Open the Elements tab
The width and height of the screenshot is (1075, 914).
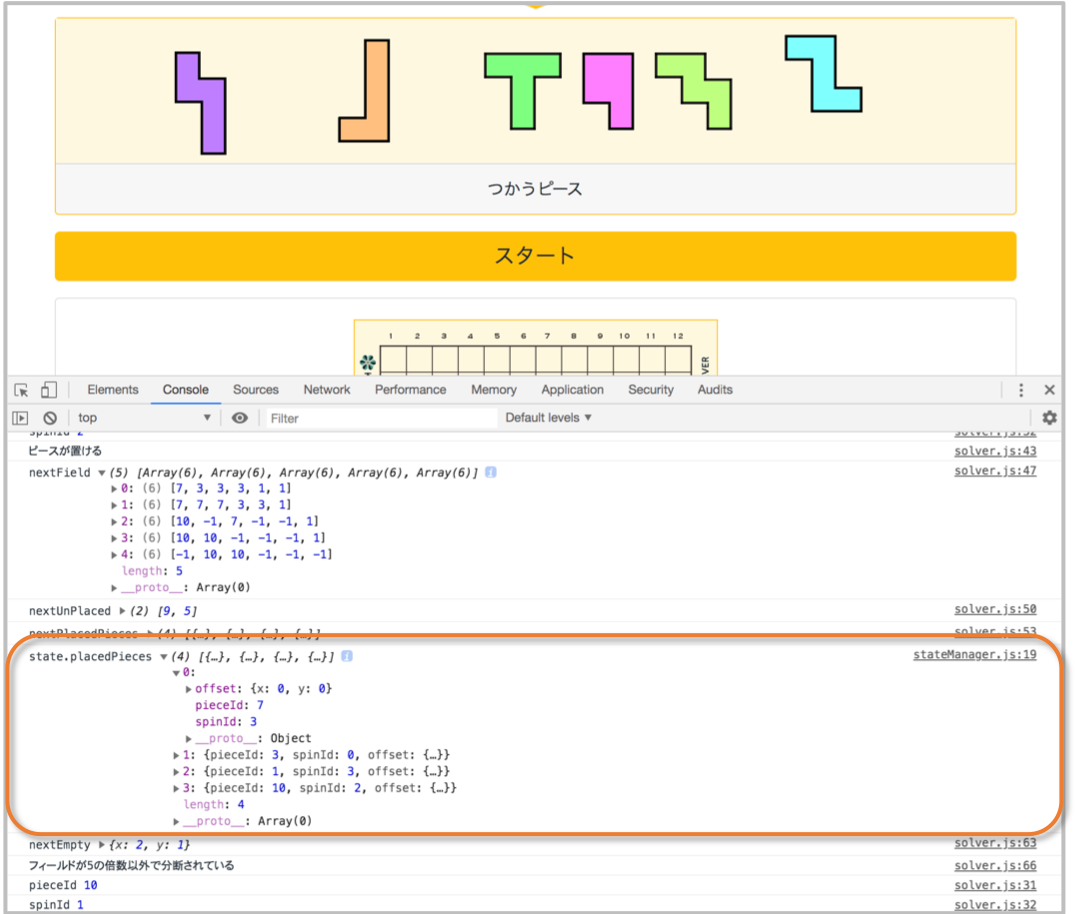pyautogui.click(x=112, y=389)
